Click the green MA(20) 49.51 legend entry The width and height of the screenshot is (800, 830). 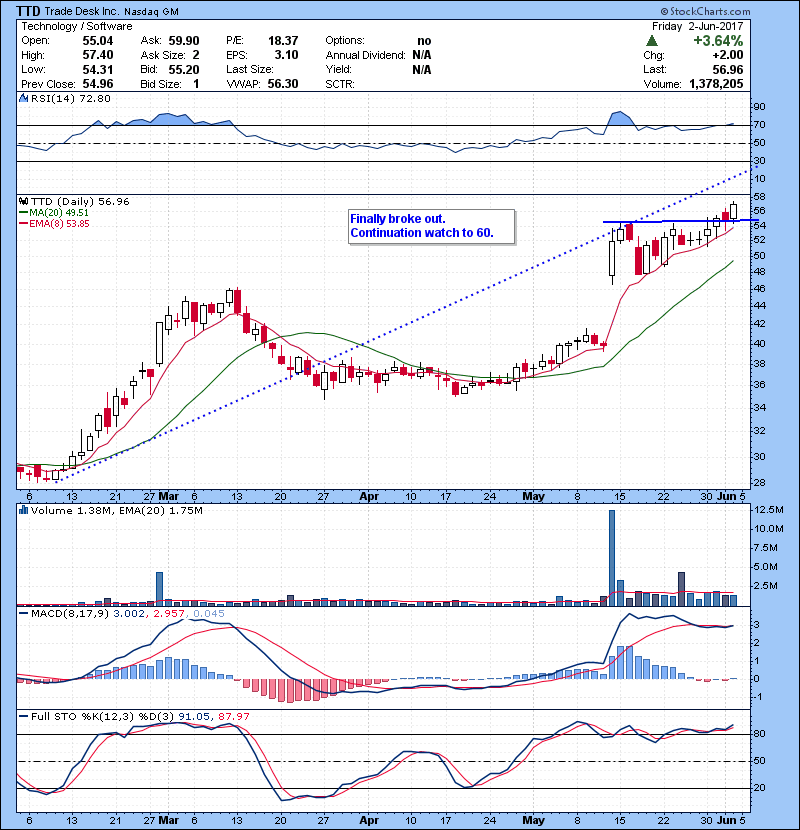click(x=54, y=213)
